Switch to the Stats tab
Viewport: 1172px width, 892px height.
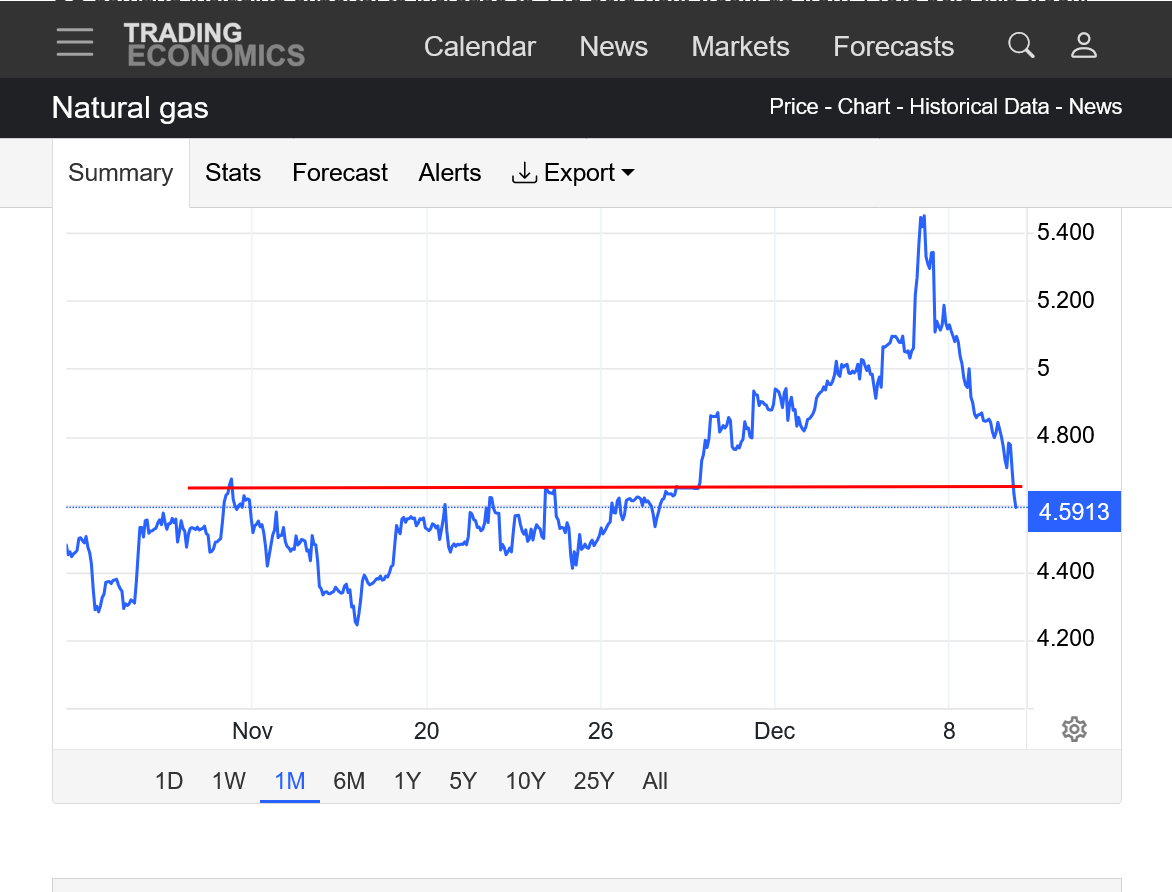(233, 173)
